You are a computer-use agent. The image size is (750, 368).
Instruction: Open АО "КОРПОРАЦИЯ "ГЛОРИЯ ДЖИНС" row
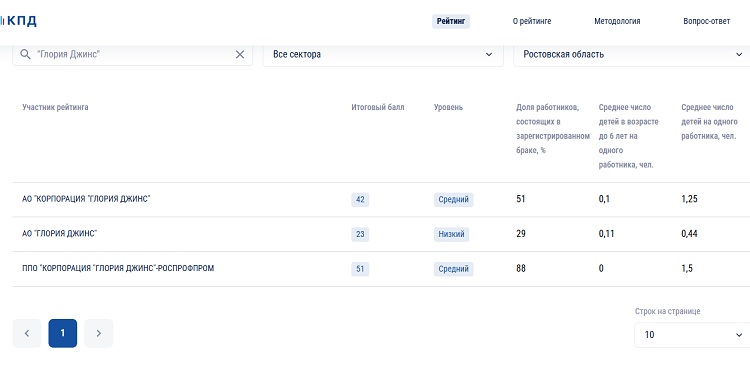point(87,199)
